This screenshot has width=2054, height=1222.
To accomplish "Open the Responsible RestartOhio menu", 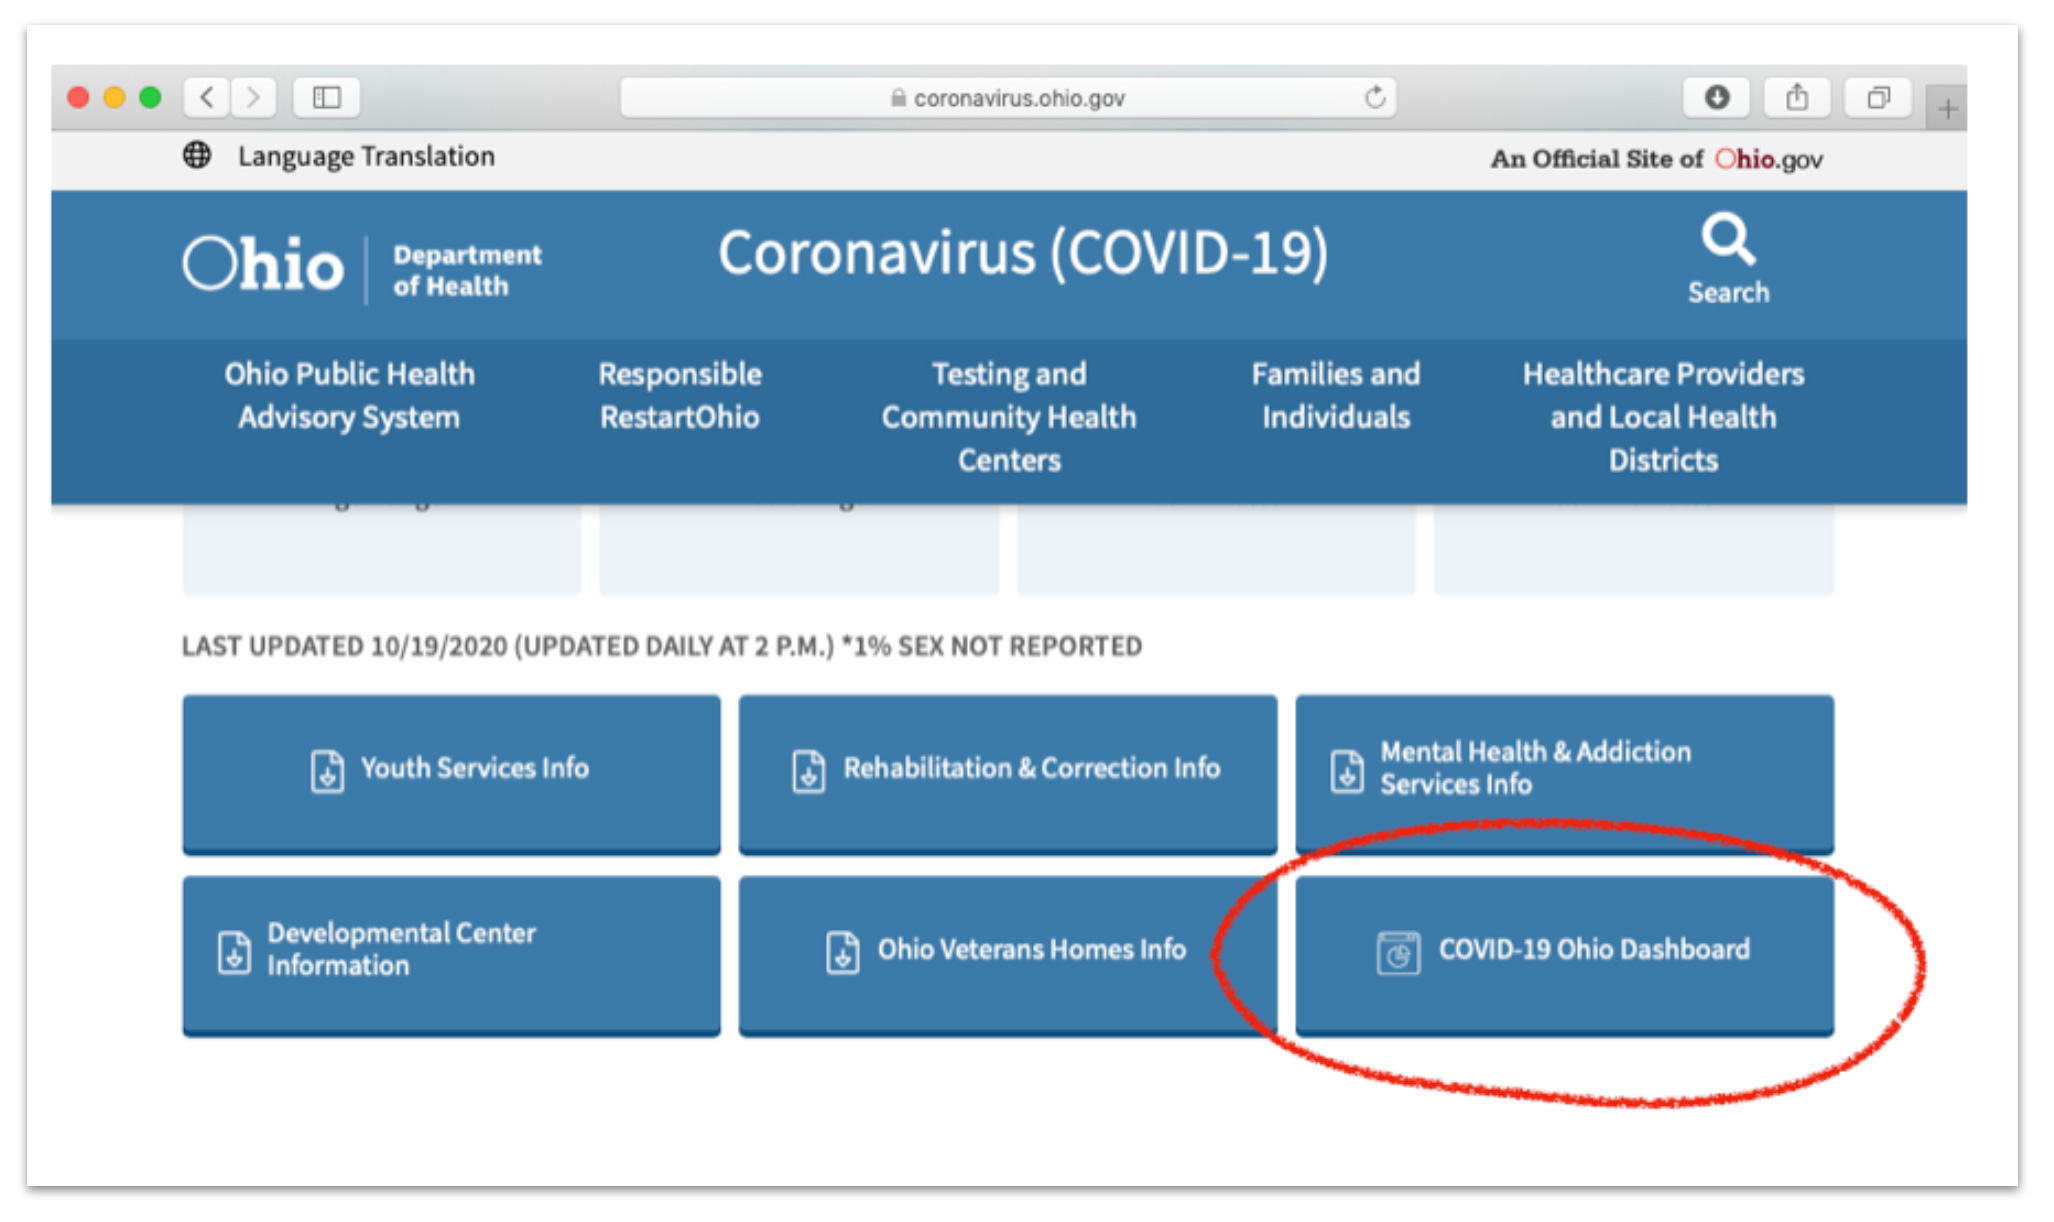I will tap(680, 395).
